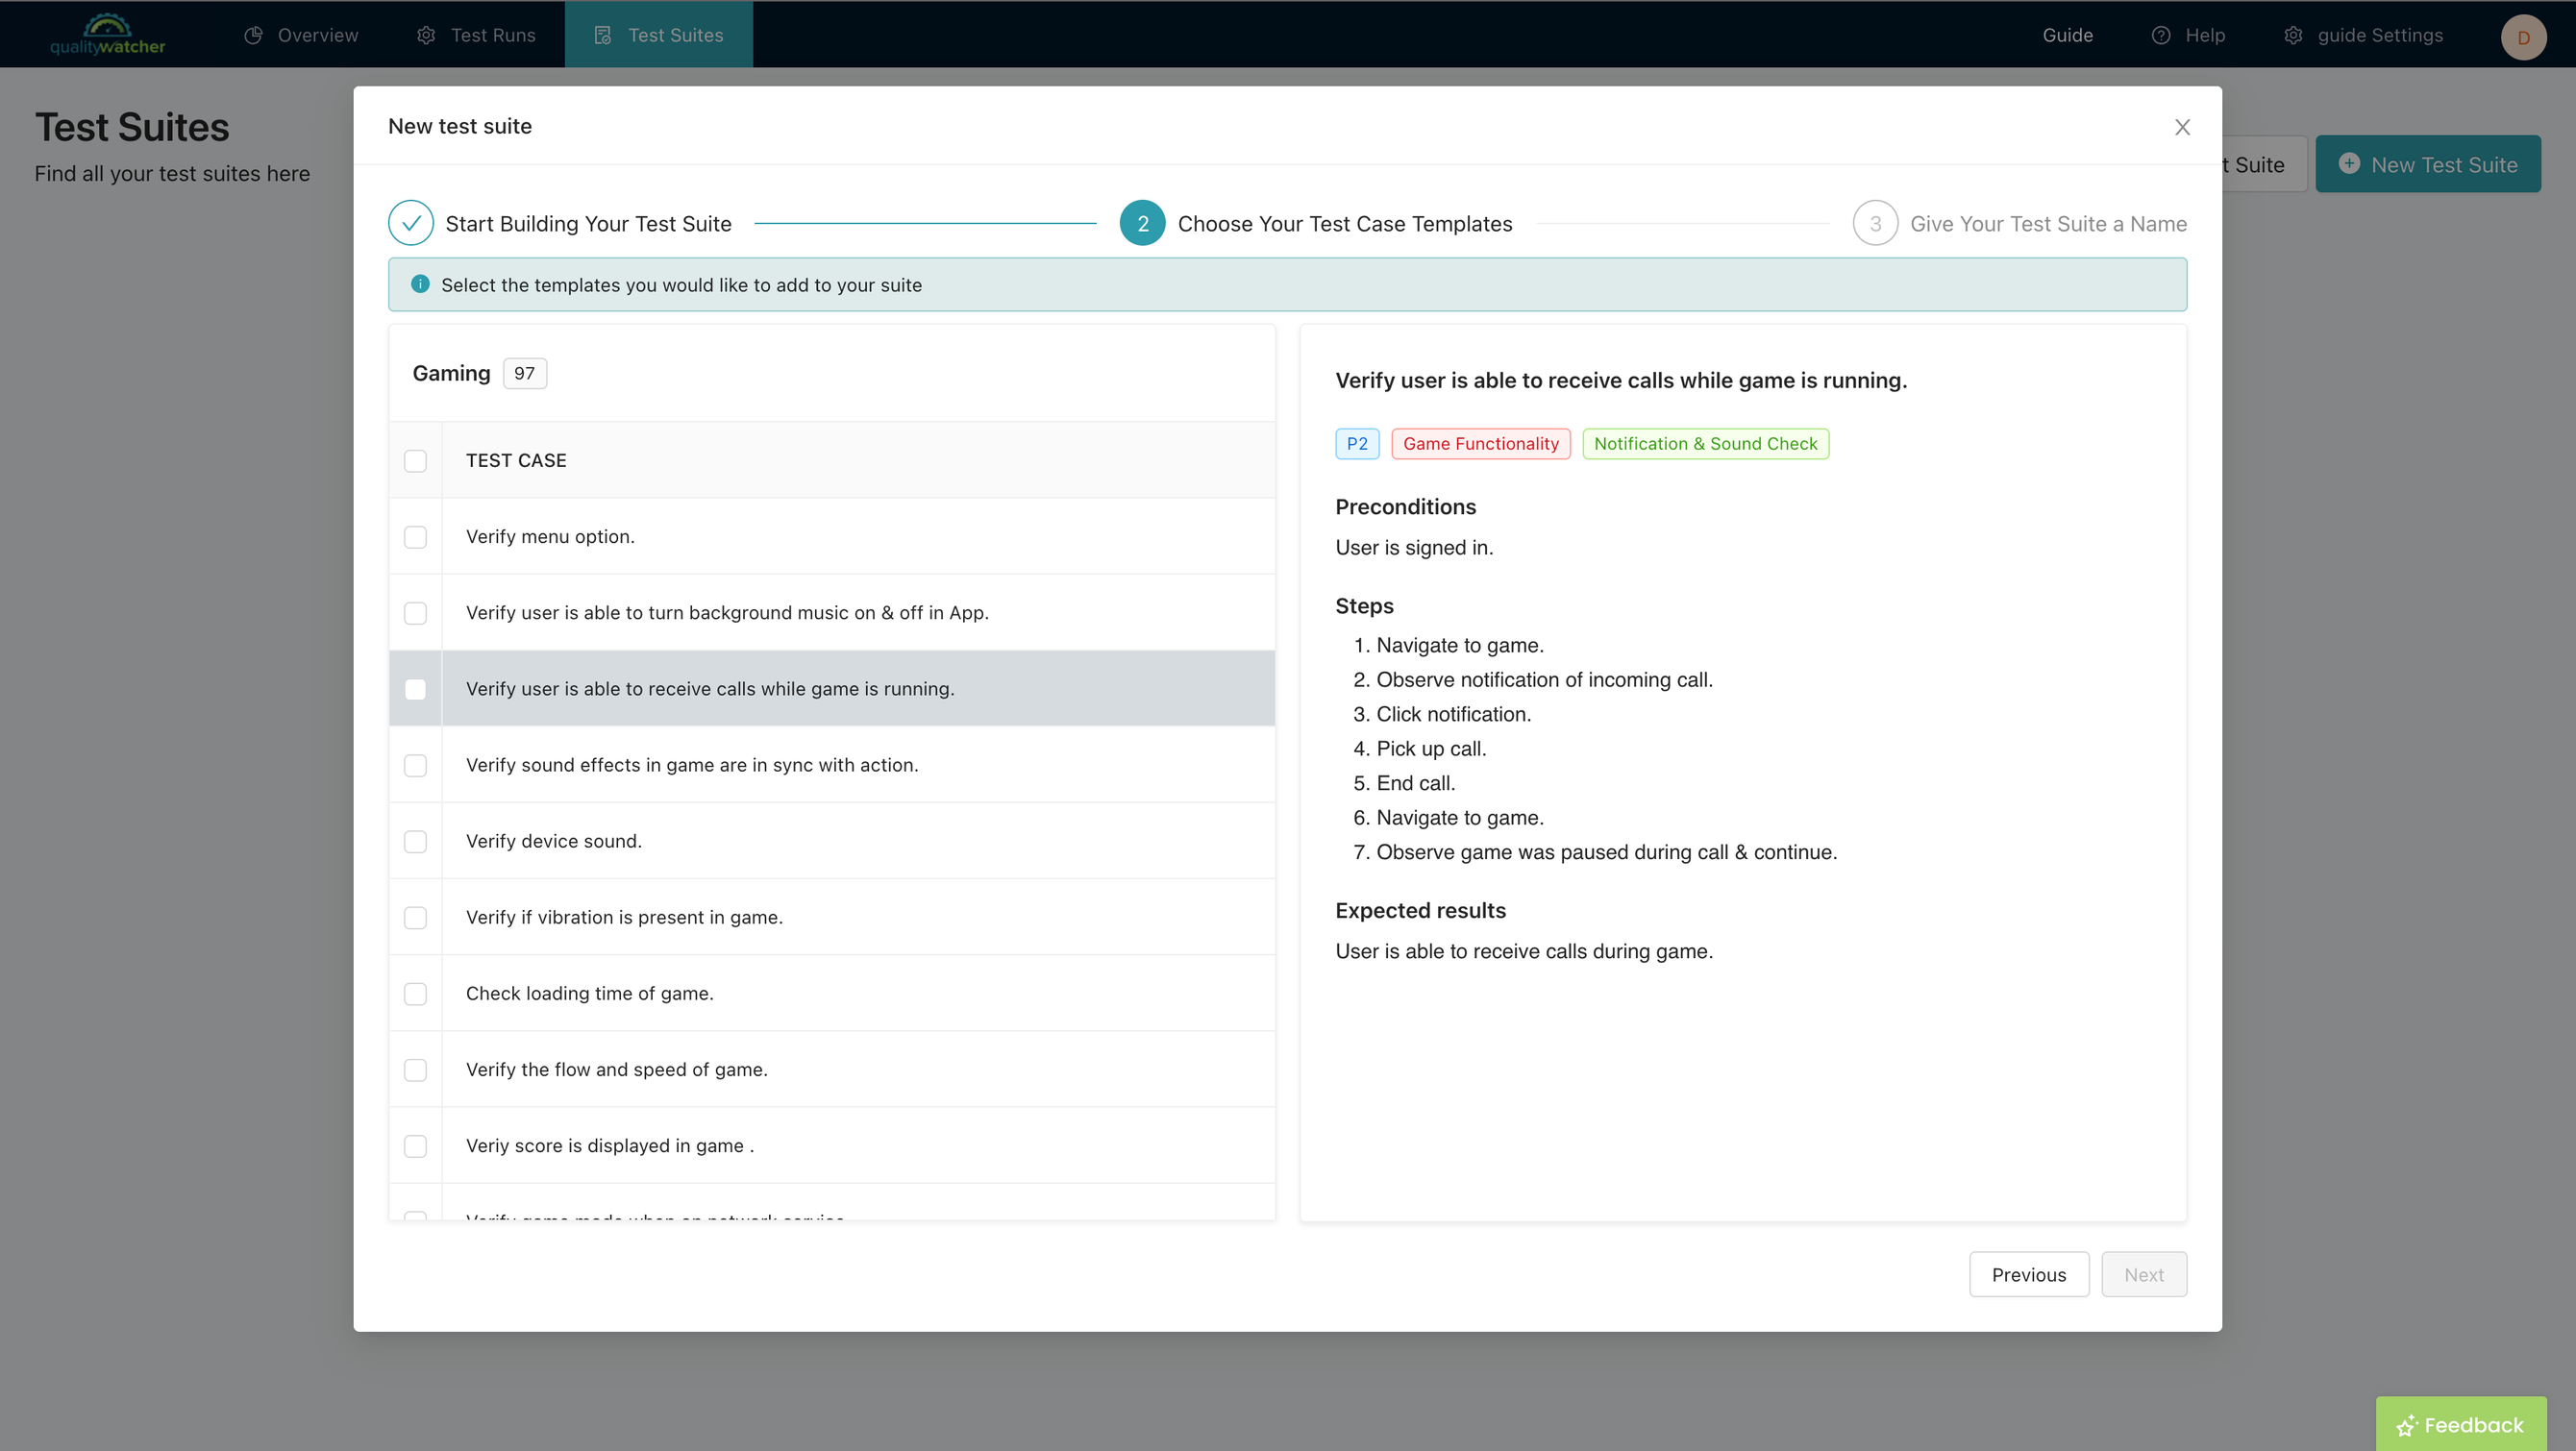Screen dimensions: 2576x1451
Task: Click the Gaming count badge 97
Action: (524, 373)
